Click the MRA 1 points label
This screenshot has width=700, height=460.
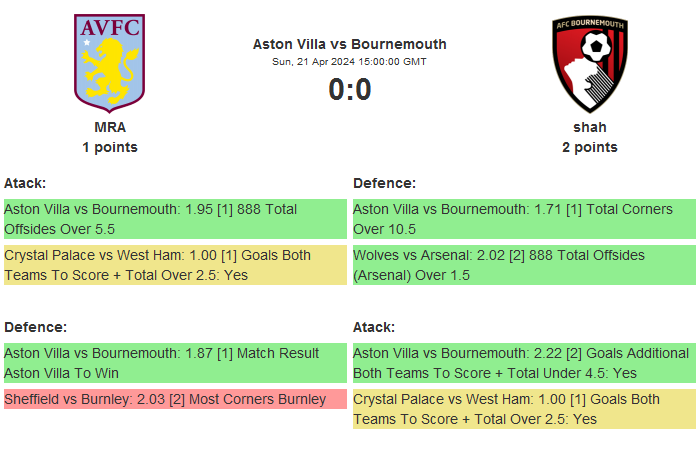(x=110, y=147)
